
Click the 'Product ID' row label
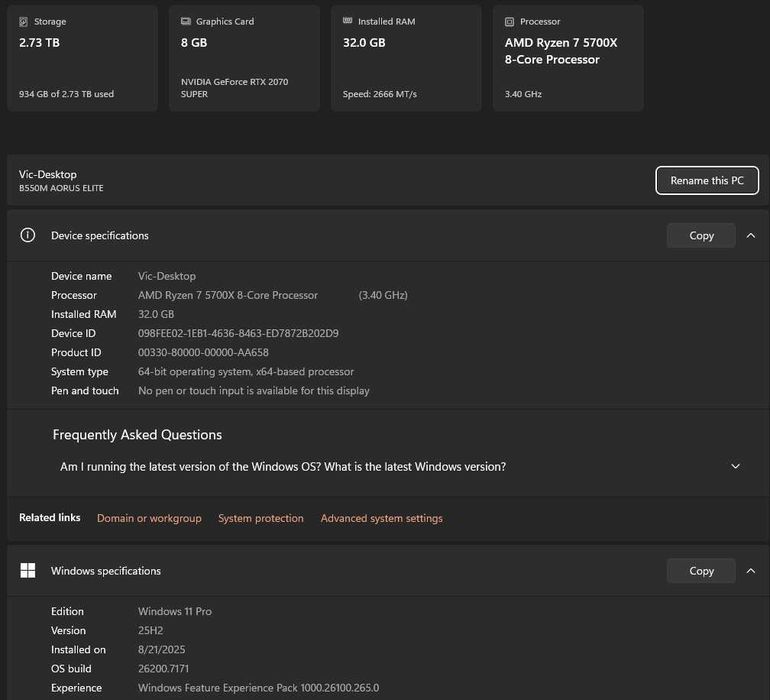point(76,353)
